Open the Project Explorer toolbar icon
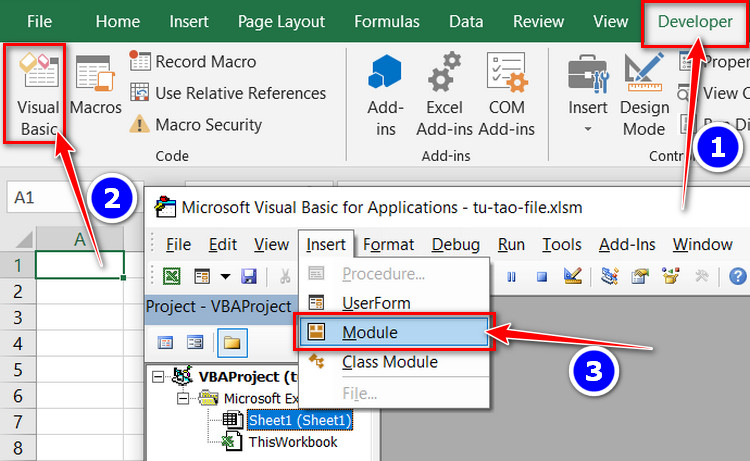The width and height of the screenshot is (750, 461). coord(610,276)
